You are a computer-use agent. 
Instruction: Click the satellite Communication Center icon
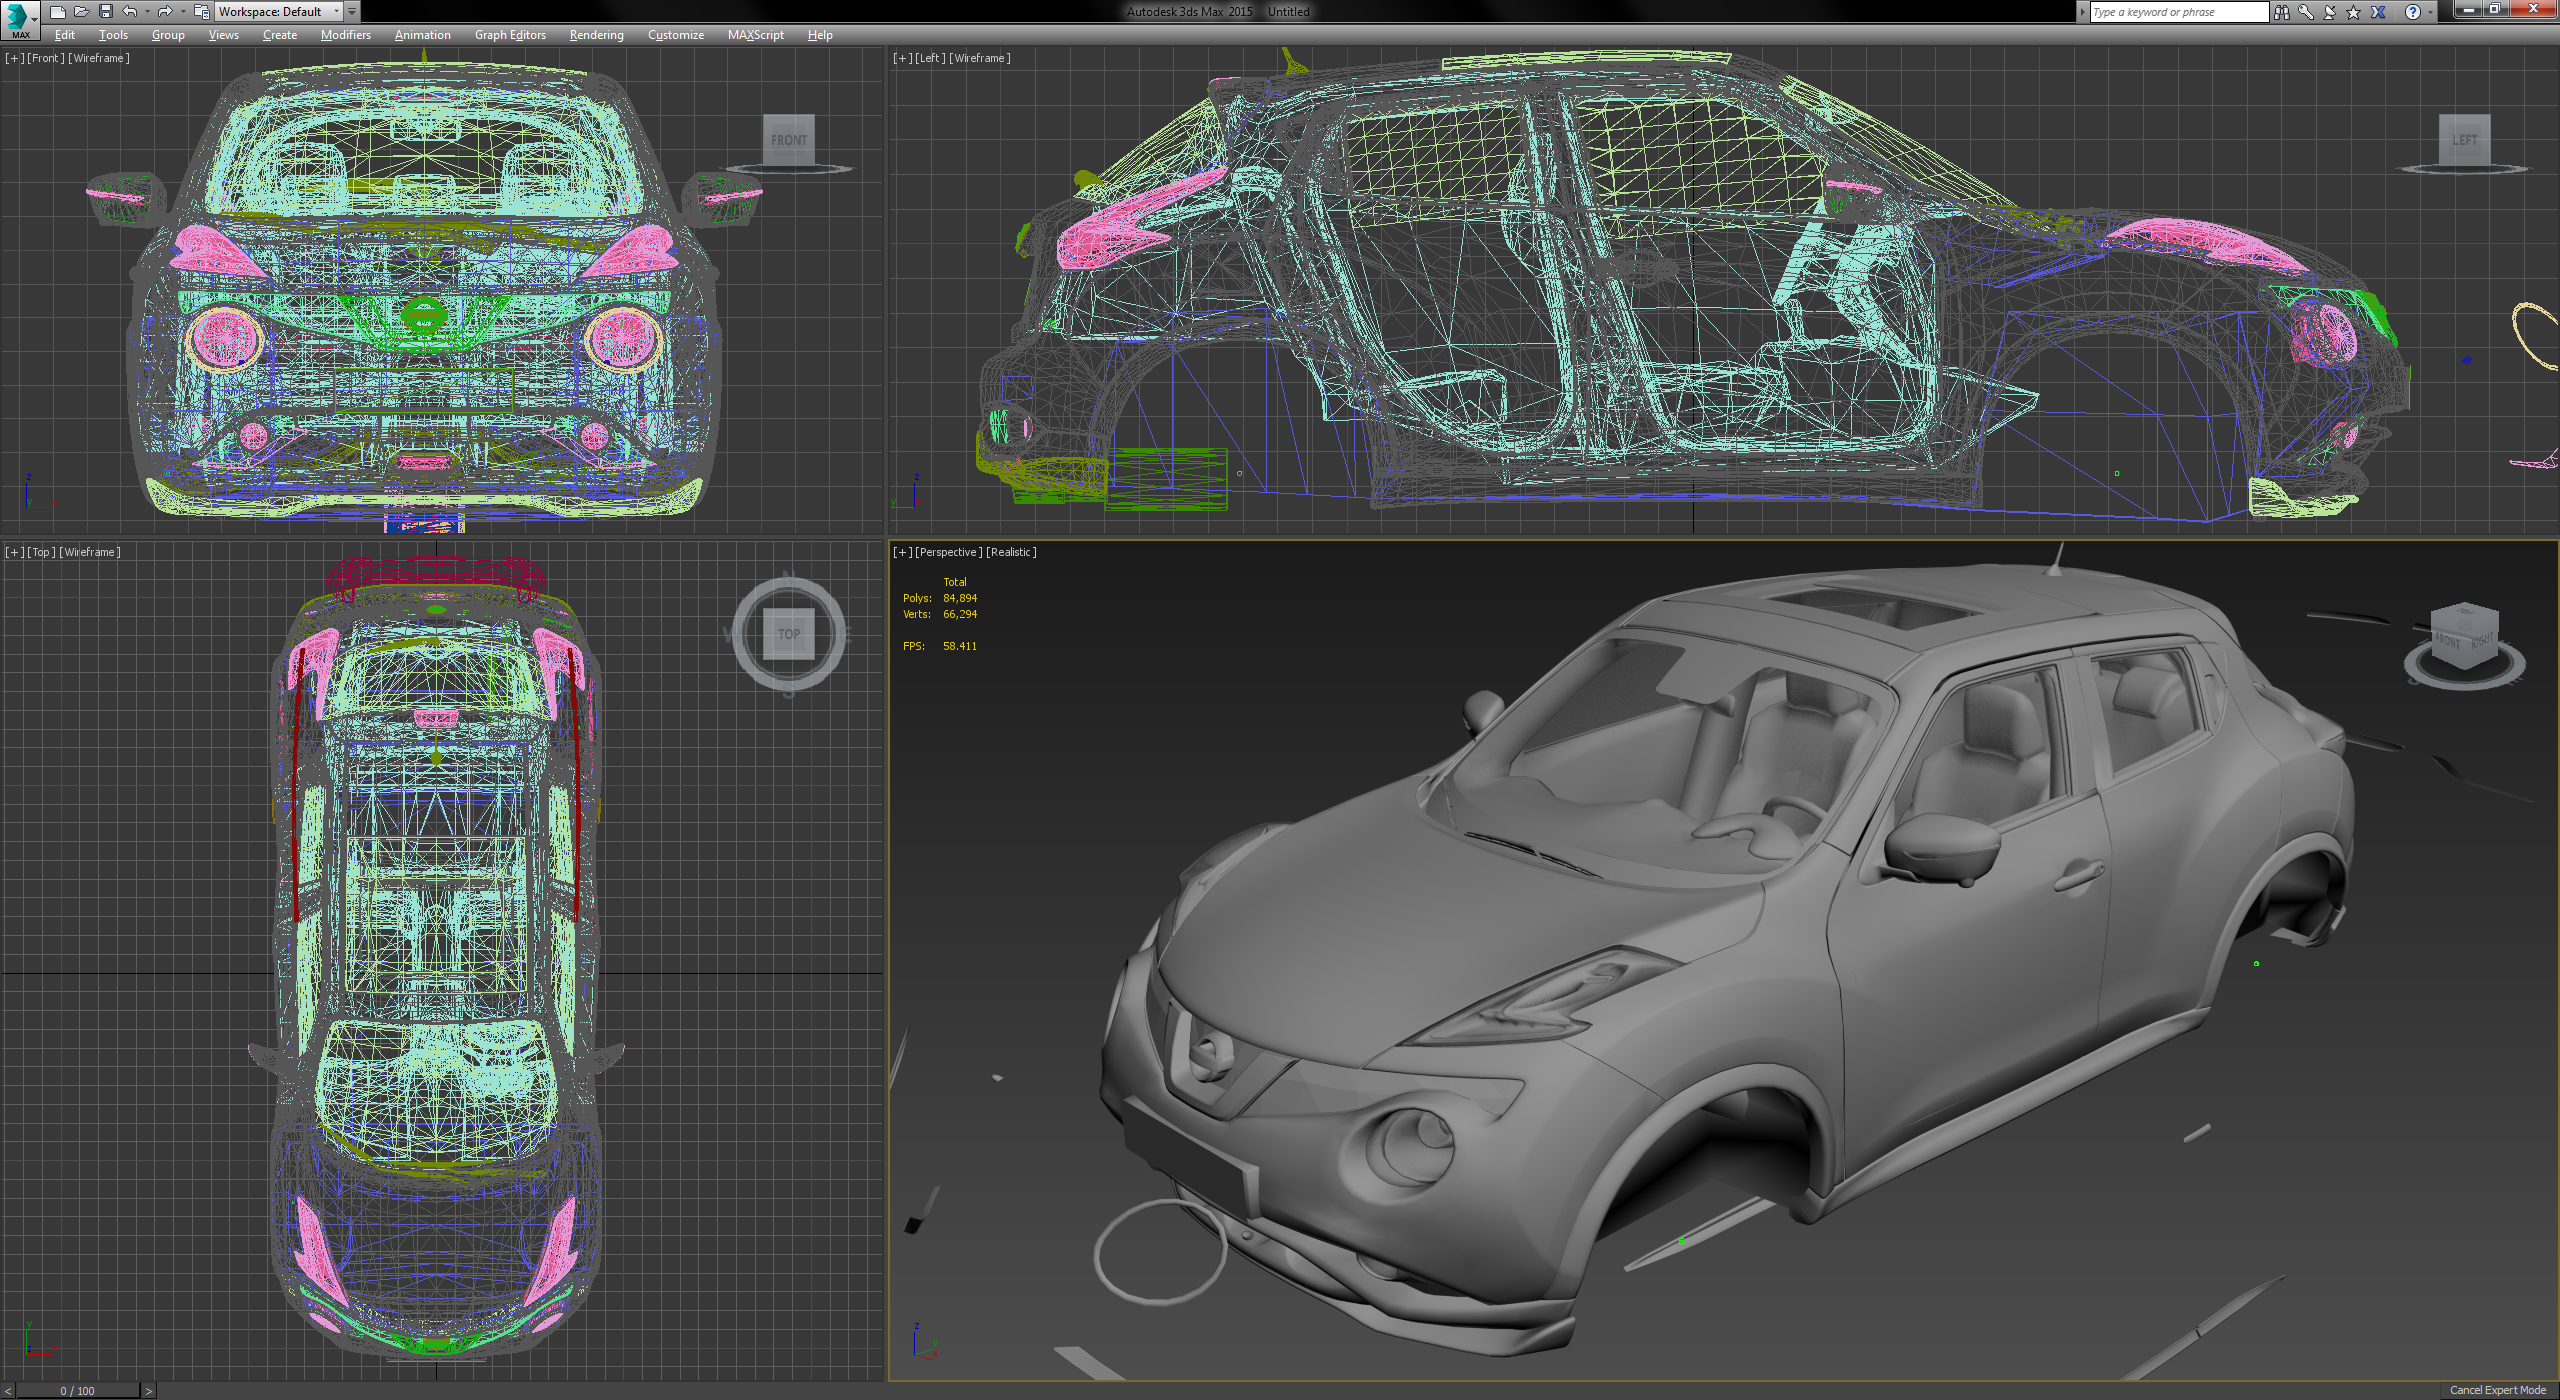pyautogui.click(x=2329, y=12)
